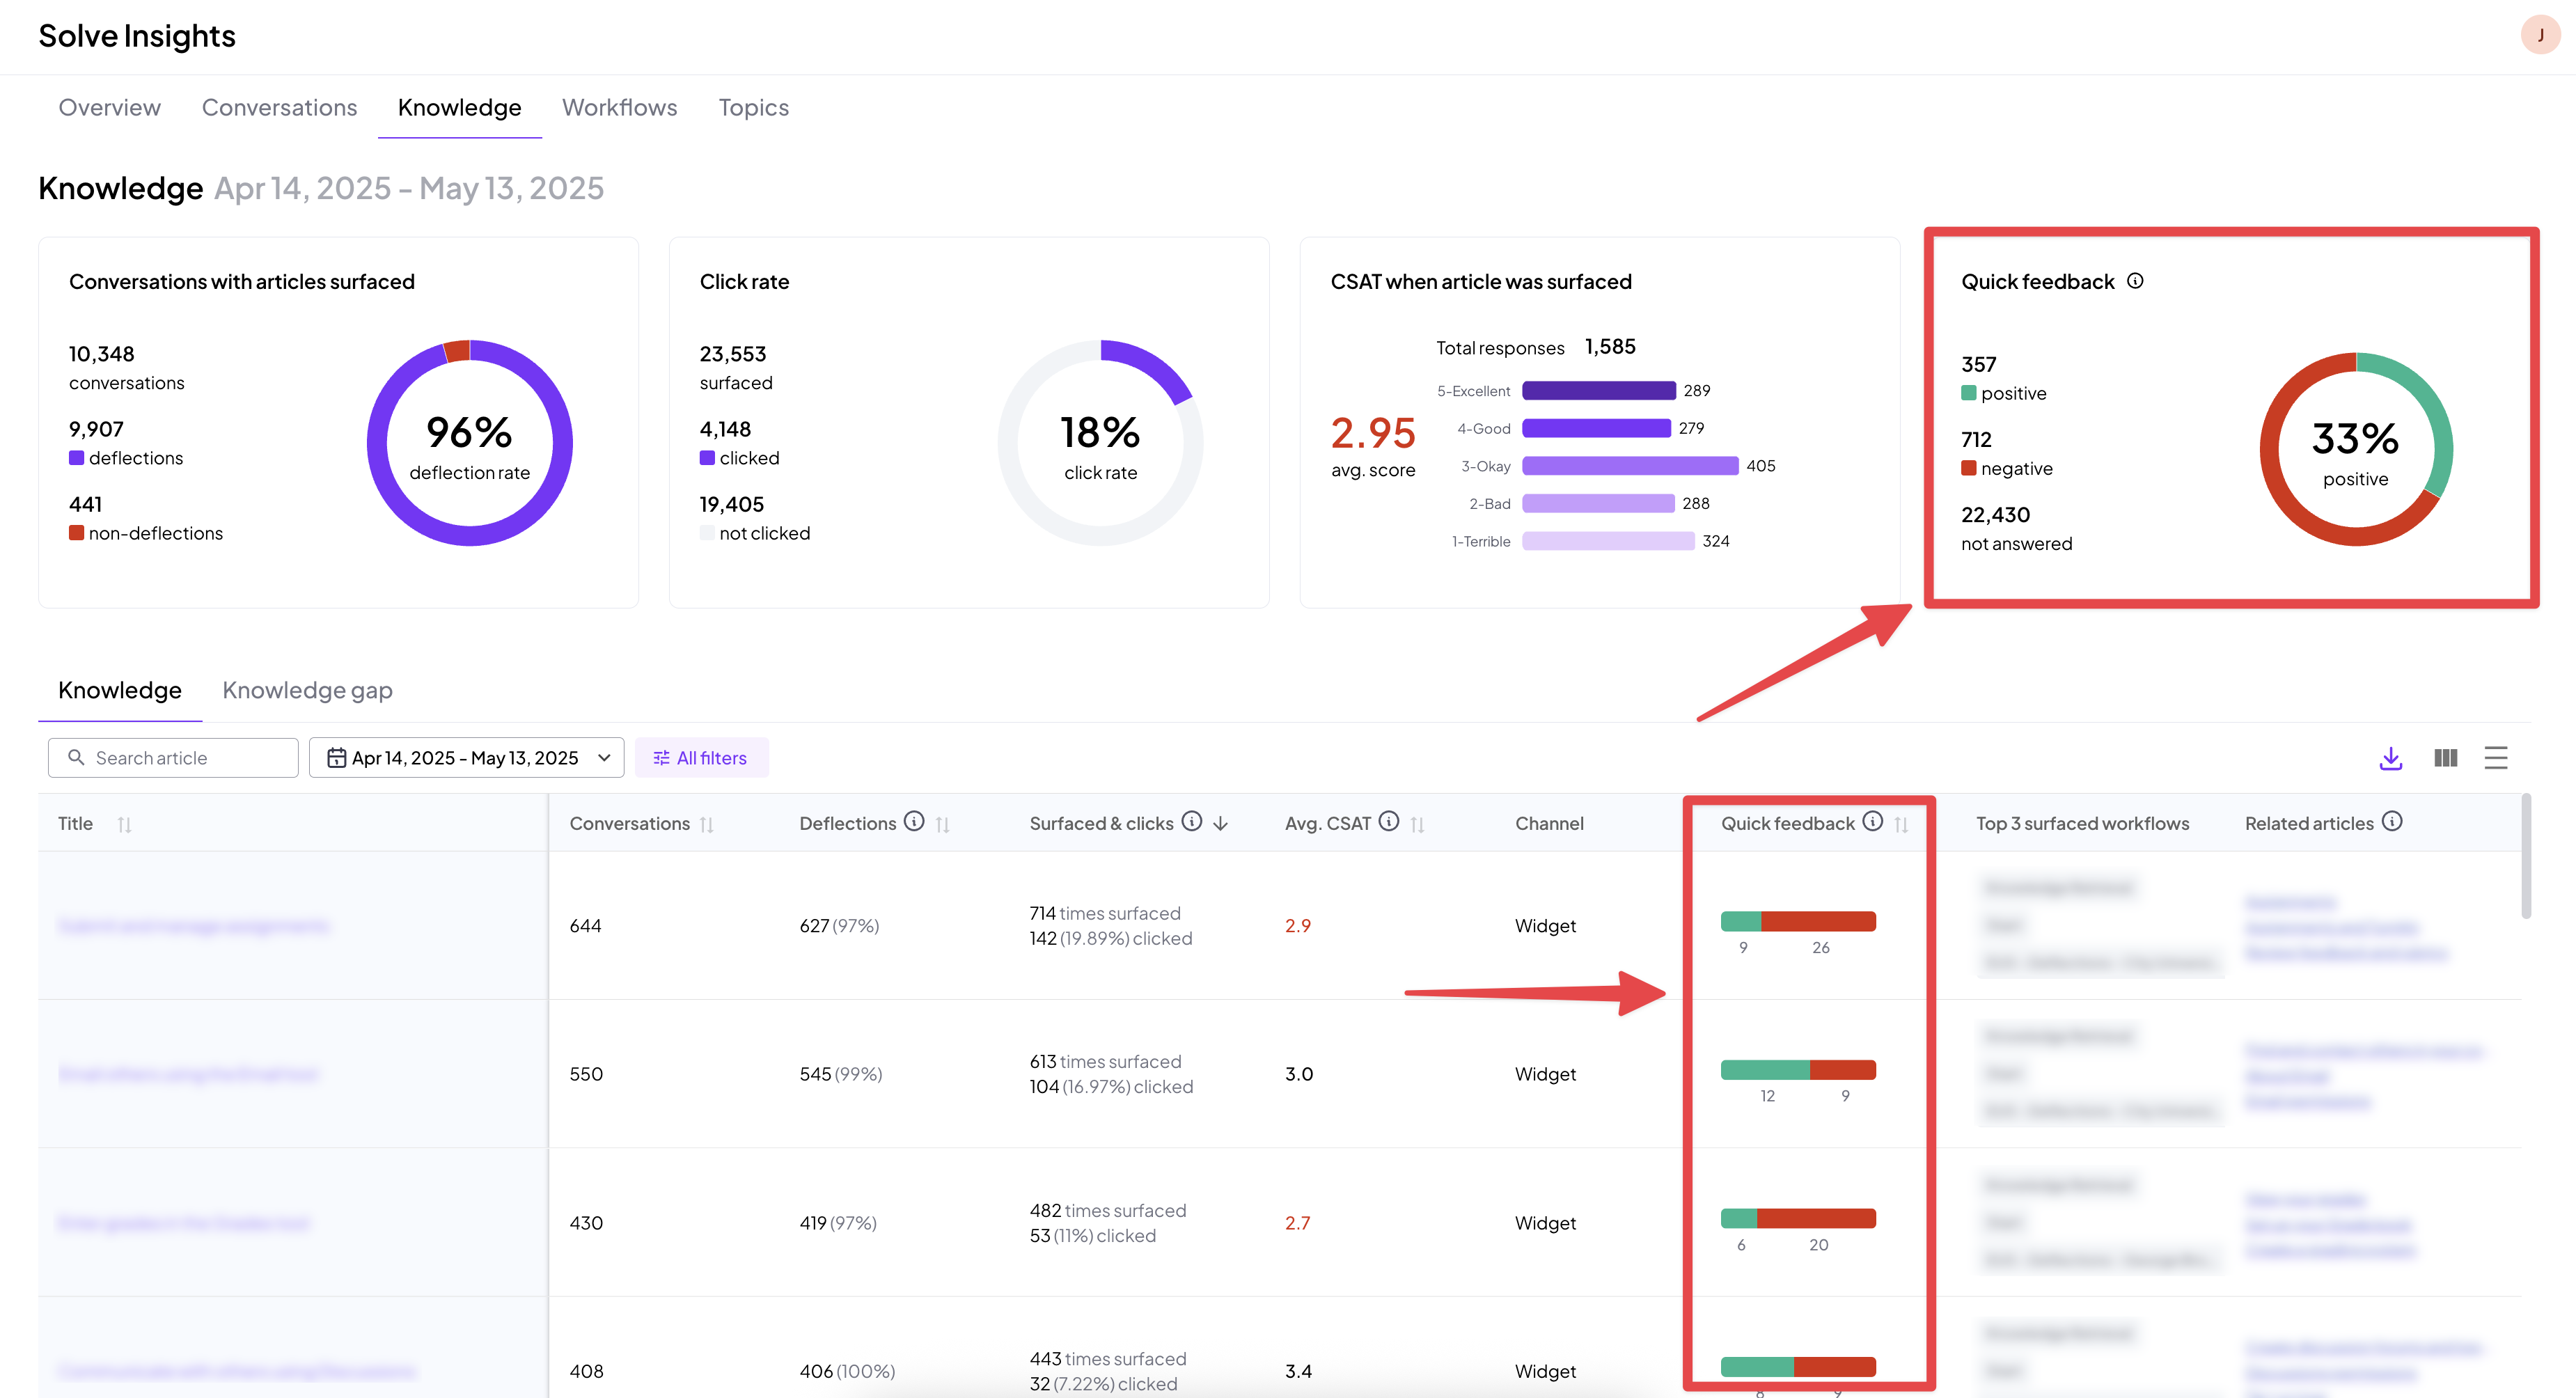Click the '627 (97%)' deflections cell
This screenshot has width=2576, height=1398.
pyautogui.click(x=838, y=926)
